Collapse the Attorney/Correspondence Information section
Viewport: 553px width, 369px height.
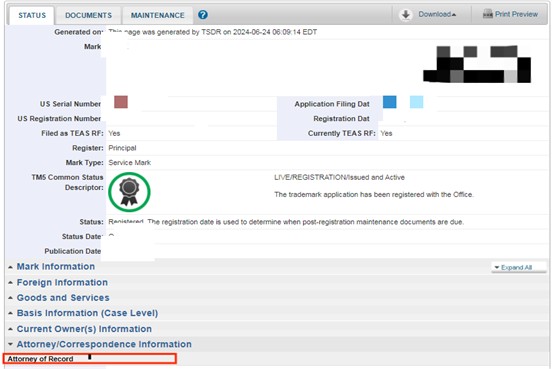click(x=104, y=344)
